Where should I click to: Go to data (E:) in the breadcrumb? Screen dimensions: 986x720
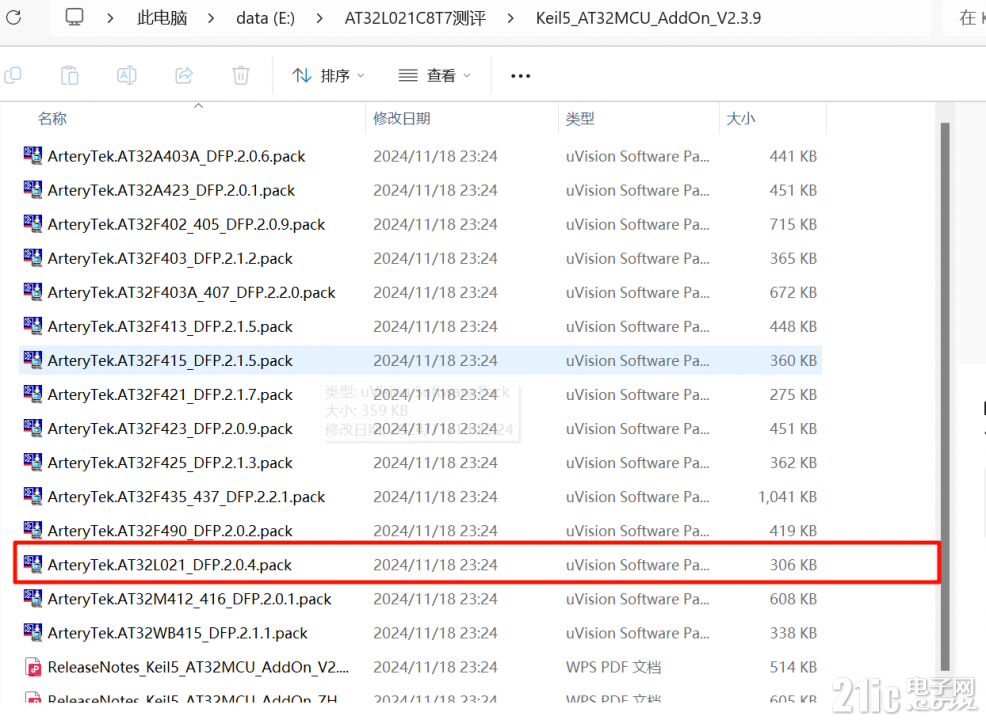click(x=265, y=18)
